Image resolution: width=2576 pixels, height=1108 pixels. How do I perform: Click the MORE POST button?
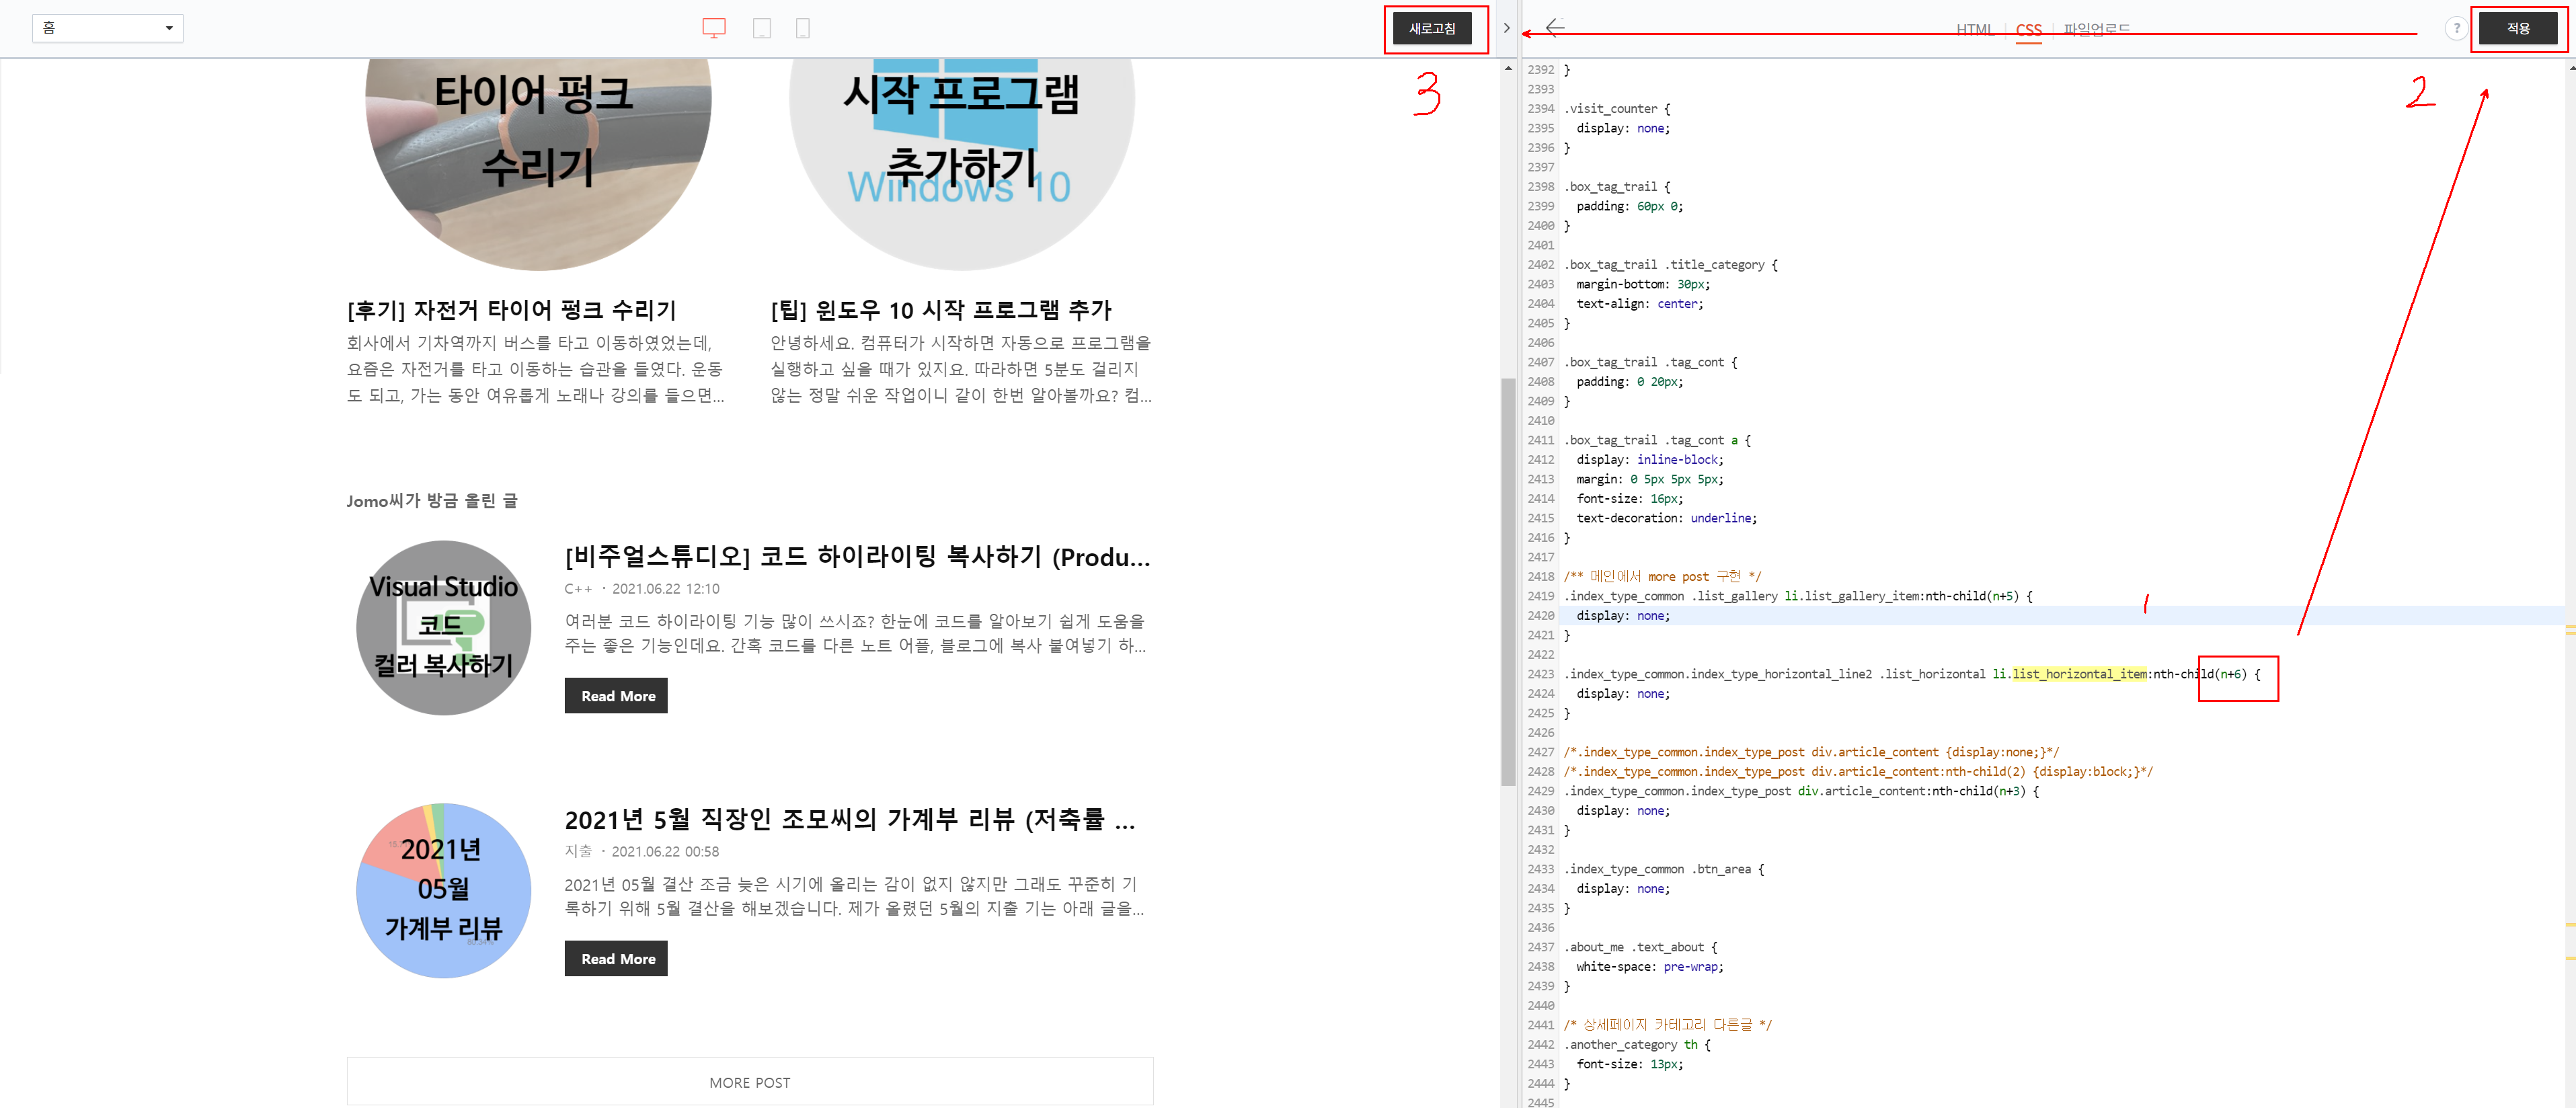pos(749,1083)
